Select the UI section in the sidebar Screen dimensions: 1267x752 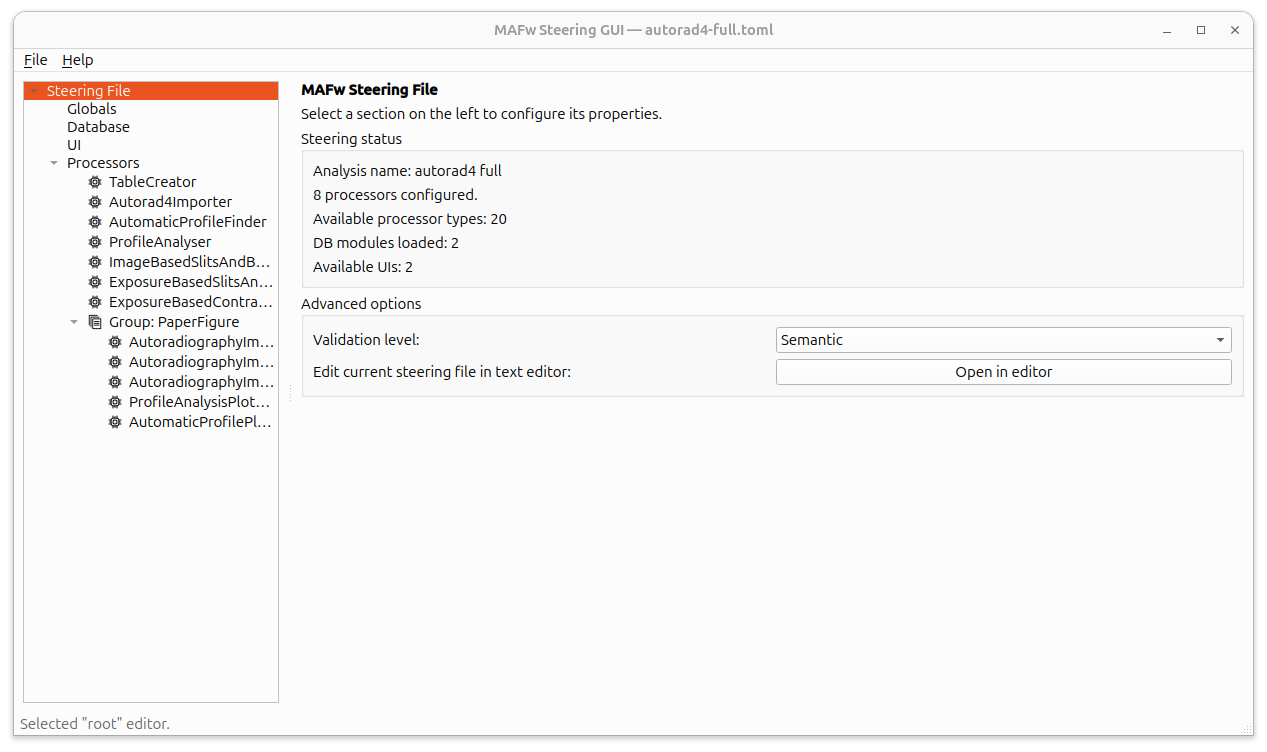pyautogui.click(x=74, y=144)
